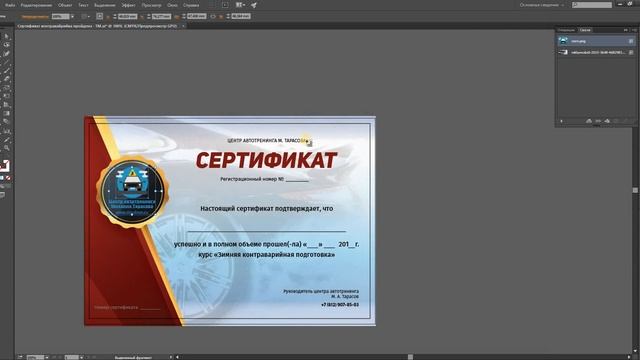The image size is (640, 360).
Task: Click the search field at top right
Action: click(592, 5)
